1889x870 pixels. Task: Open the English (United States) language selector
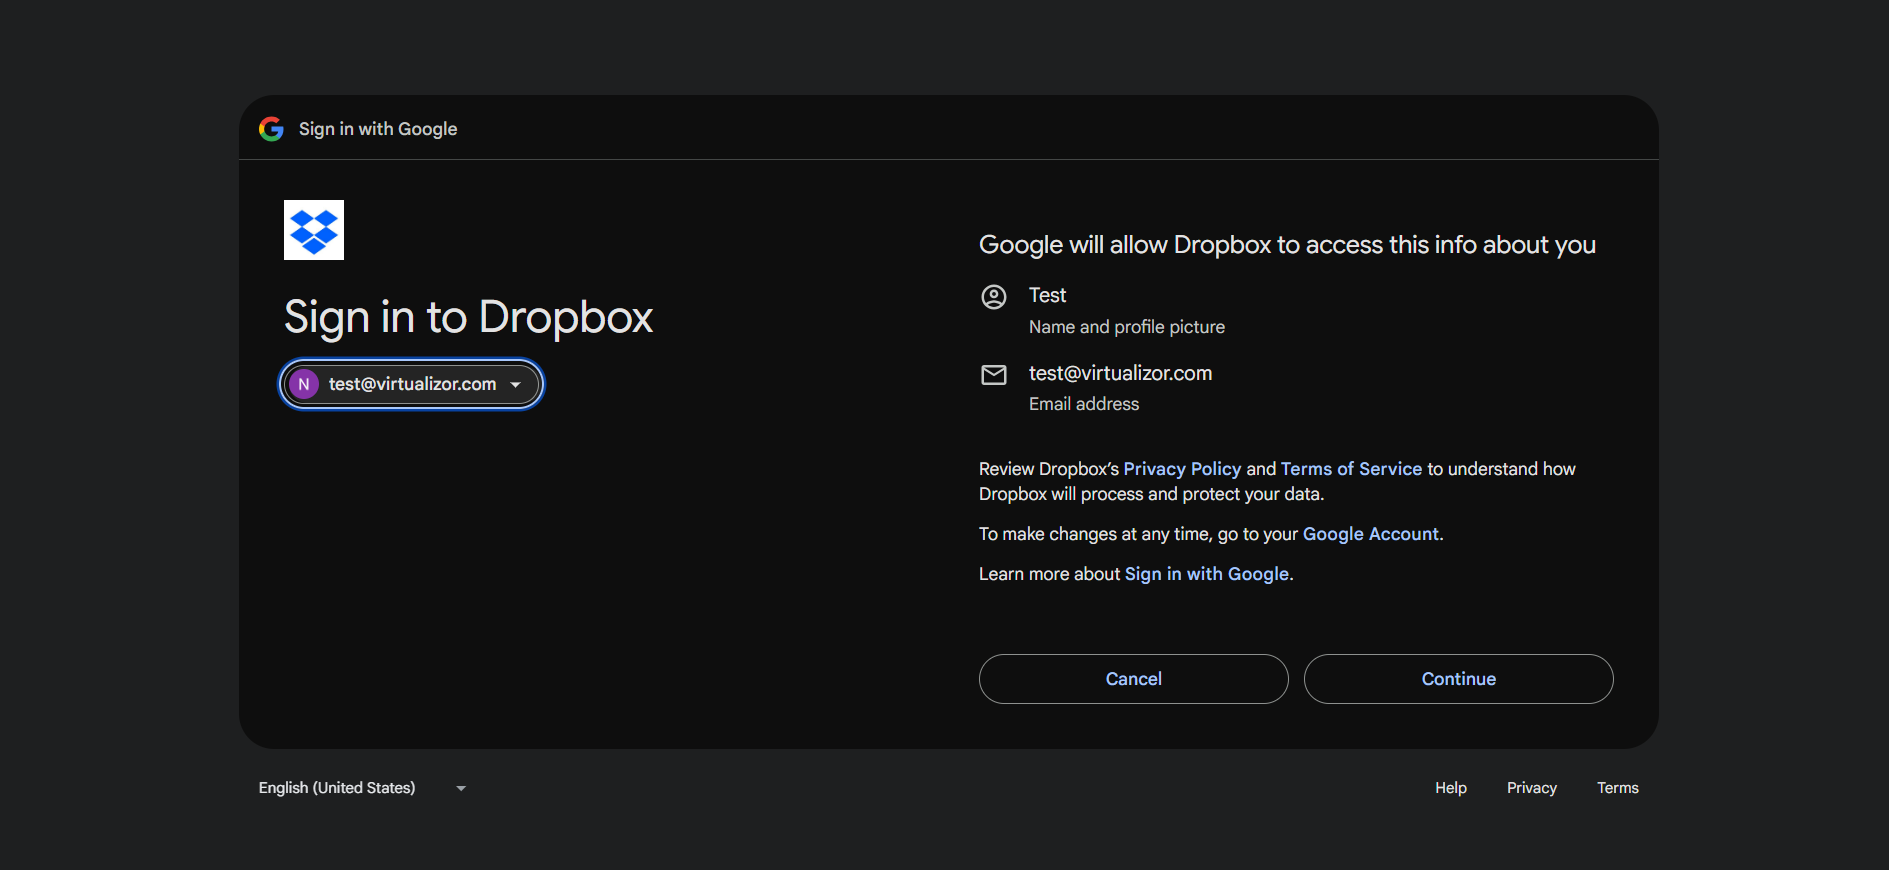[x=337, y=788]
